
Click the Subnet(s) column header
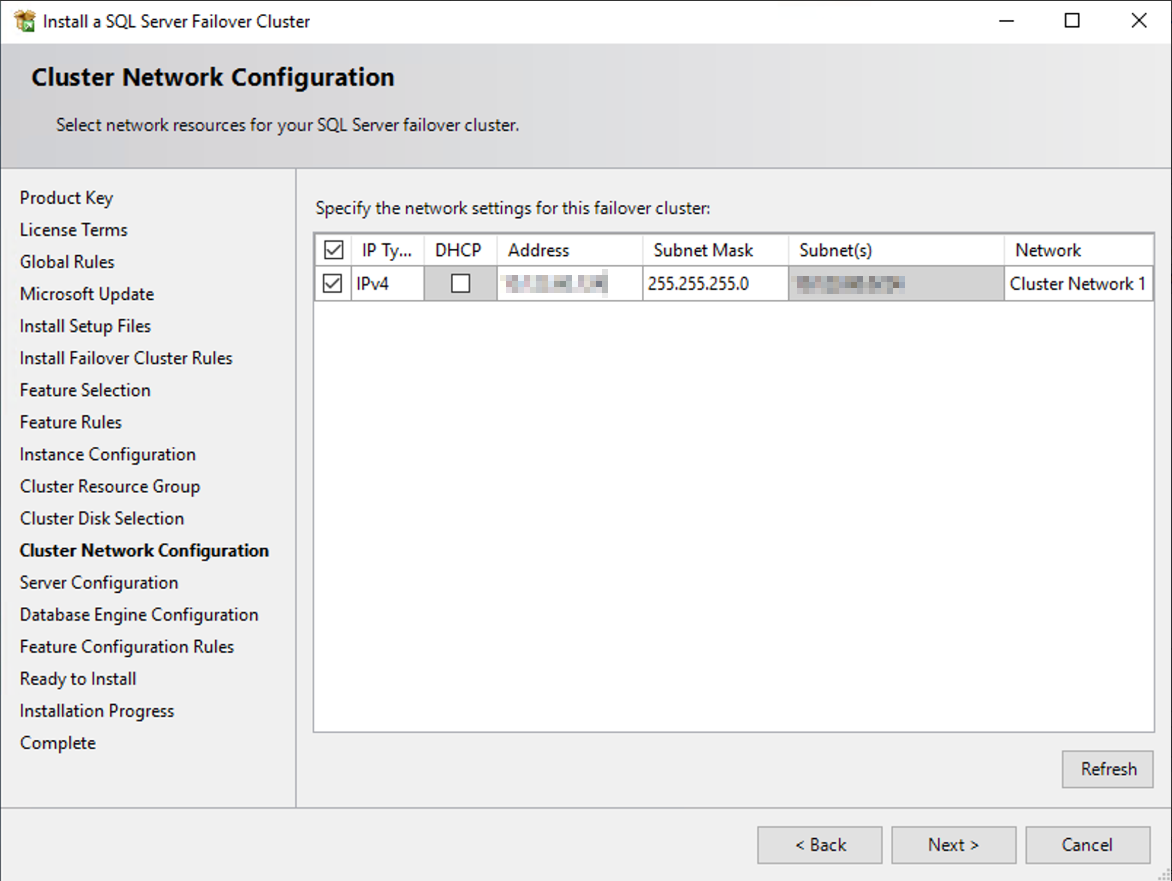pyautogui.click(x=895, y=250)
